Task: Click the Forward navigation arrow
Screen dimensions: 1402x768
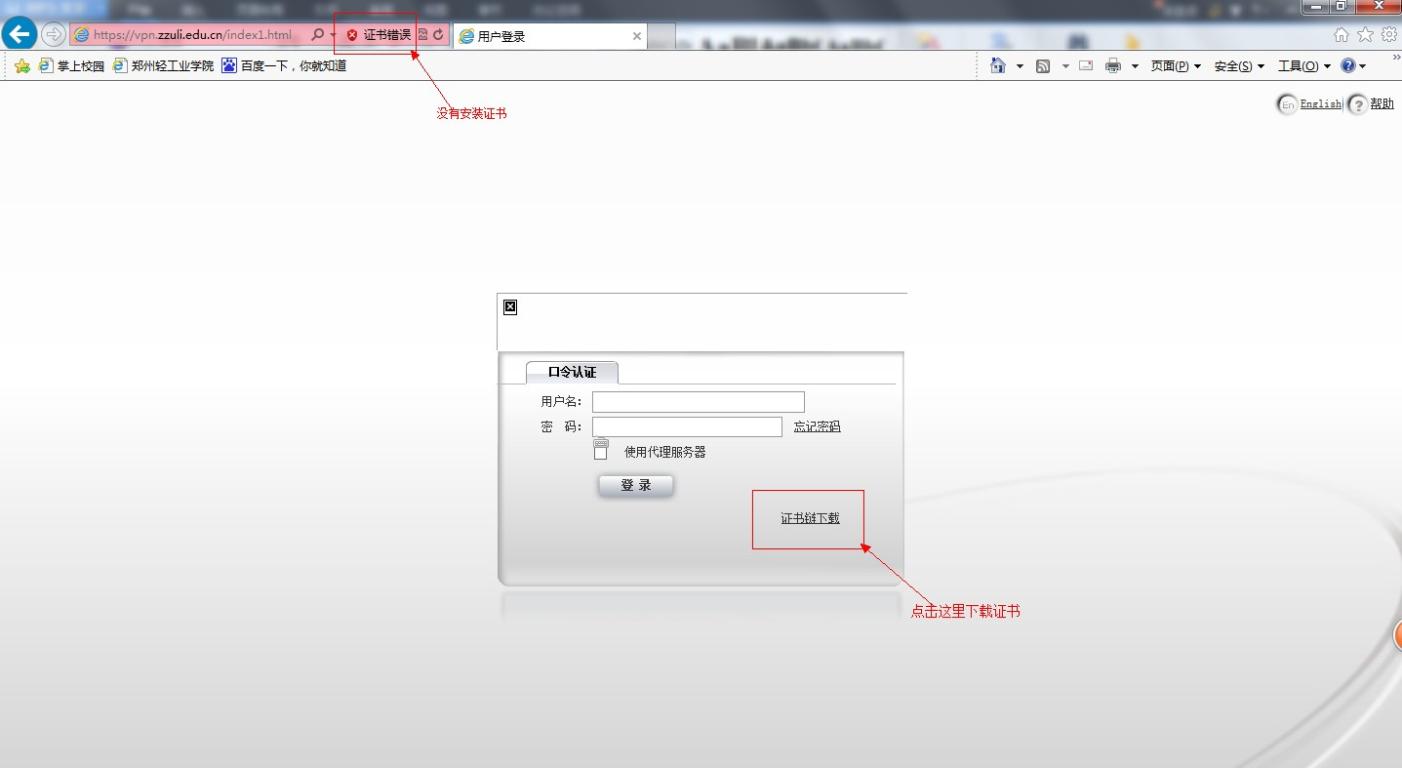Action: click(52, 35)
